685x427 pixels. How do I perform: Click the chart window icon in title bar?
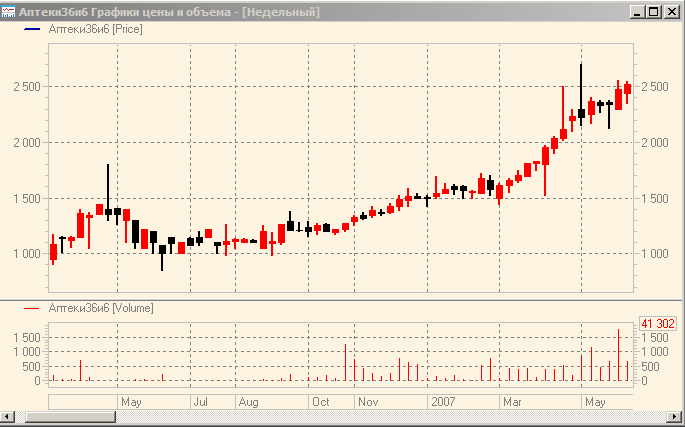pyautogui.click(x=8, y=12)
